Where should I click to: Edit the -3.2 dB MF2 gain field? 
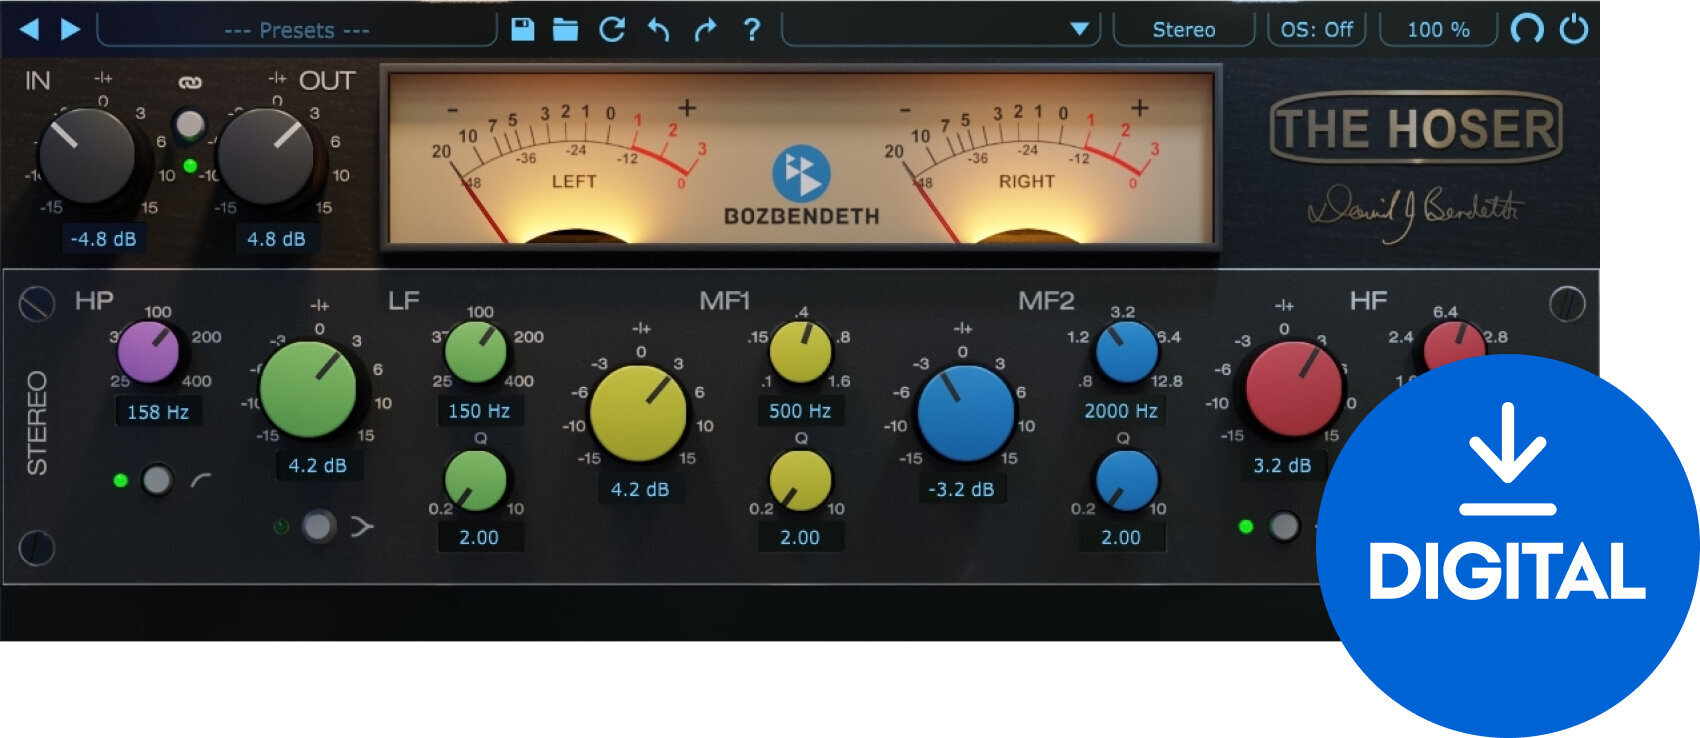(x=961, y=490)
